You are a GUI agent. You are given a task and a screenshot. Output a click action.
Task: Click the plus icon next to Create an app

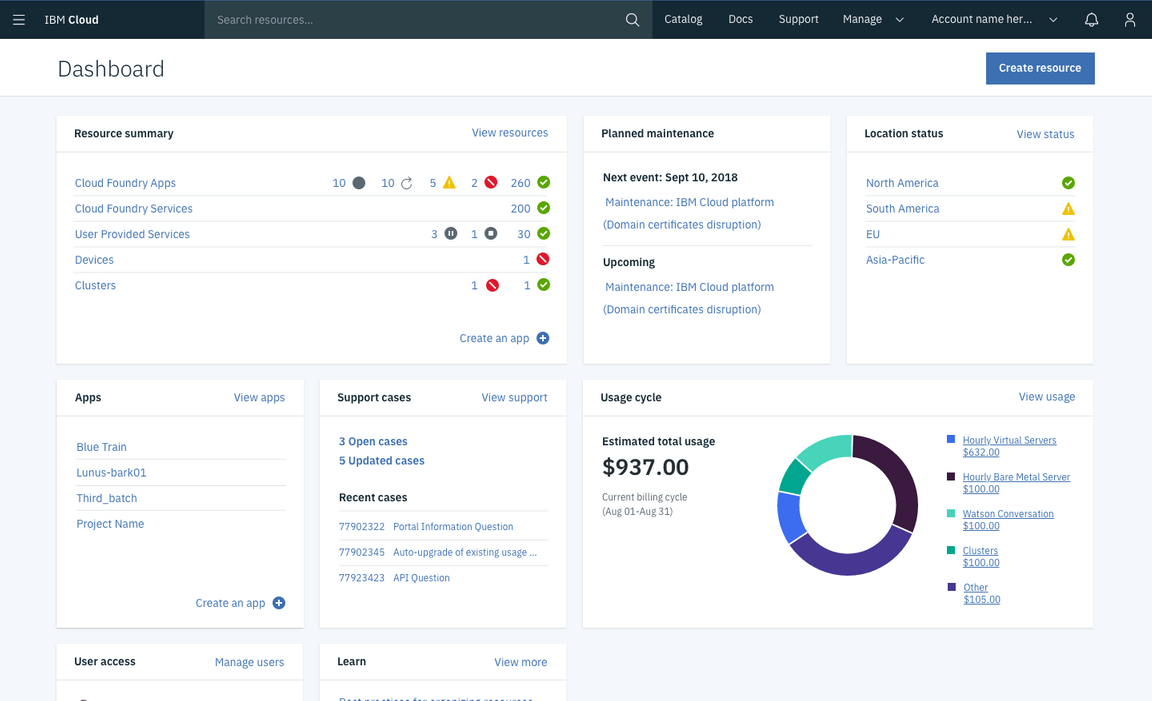[542, 338]
